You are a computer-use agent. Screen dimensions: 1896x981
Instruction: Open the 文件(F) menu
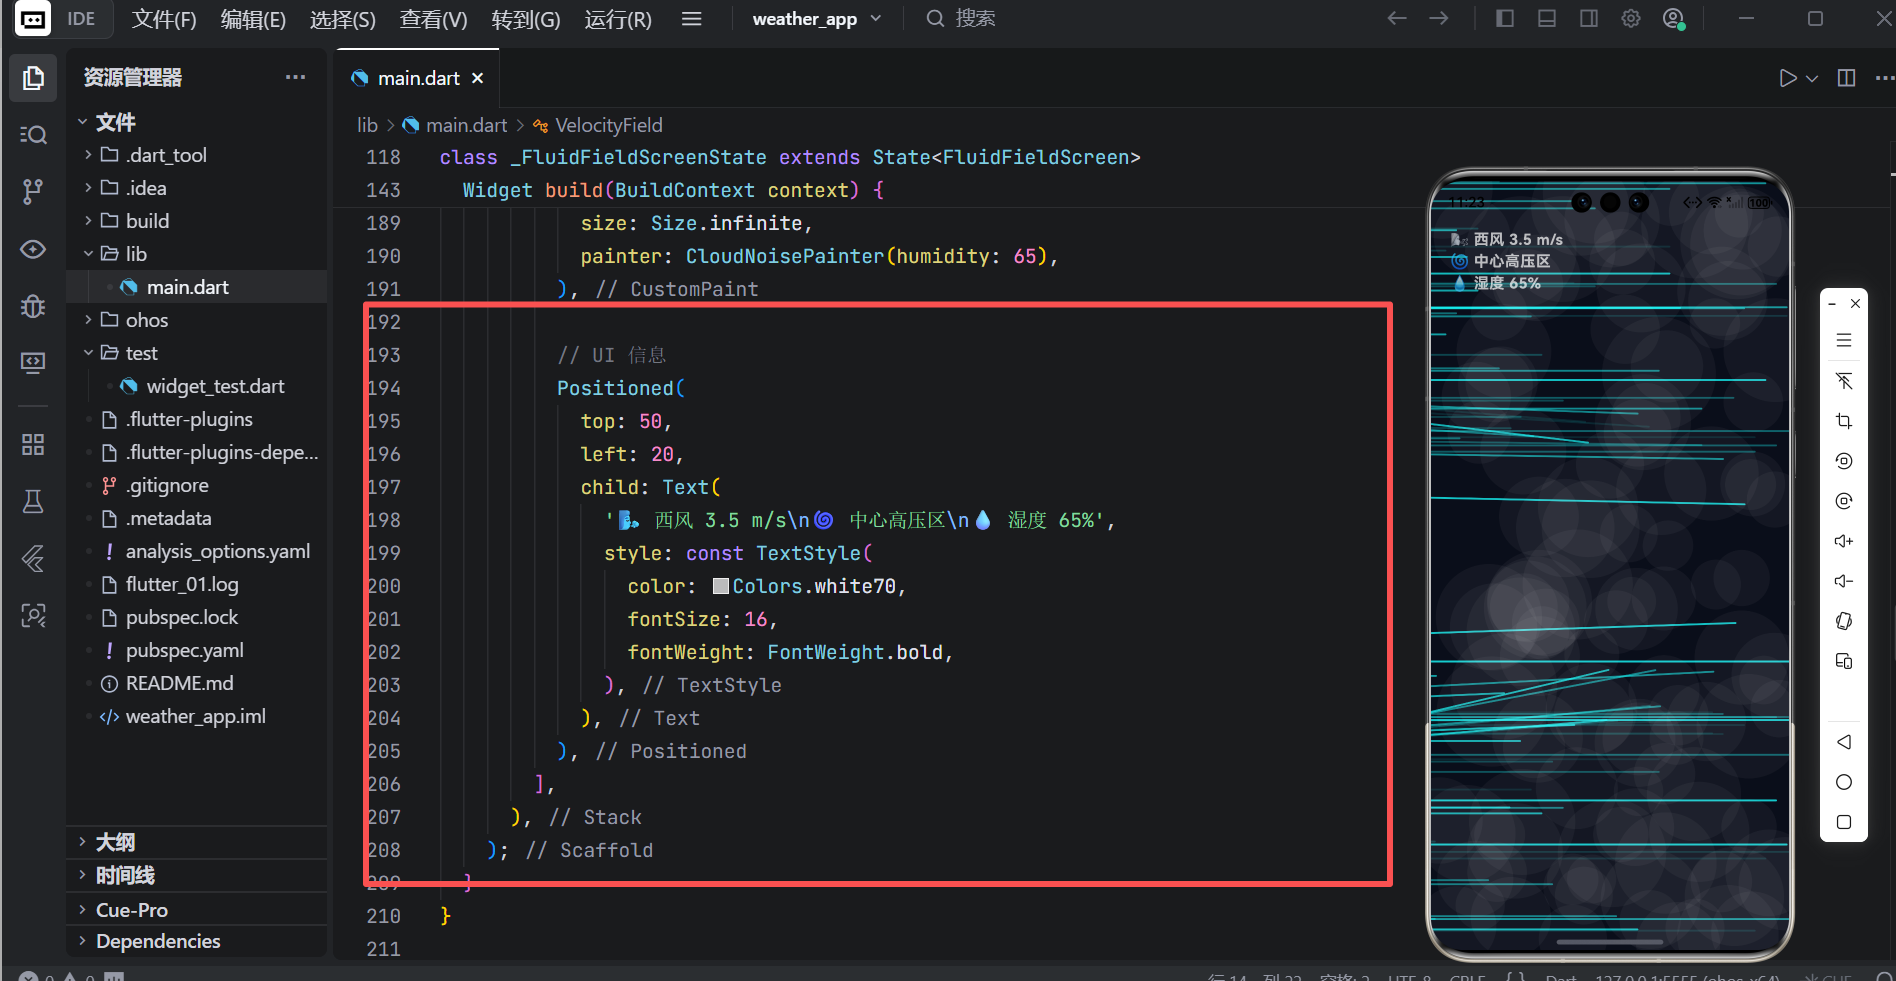(164, 19)
